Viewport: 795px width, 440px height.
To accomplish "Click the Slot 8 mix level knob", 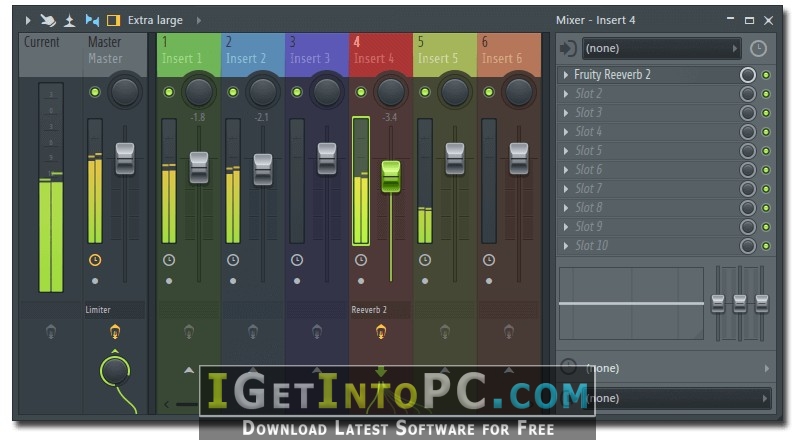I will [747, 208].
